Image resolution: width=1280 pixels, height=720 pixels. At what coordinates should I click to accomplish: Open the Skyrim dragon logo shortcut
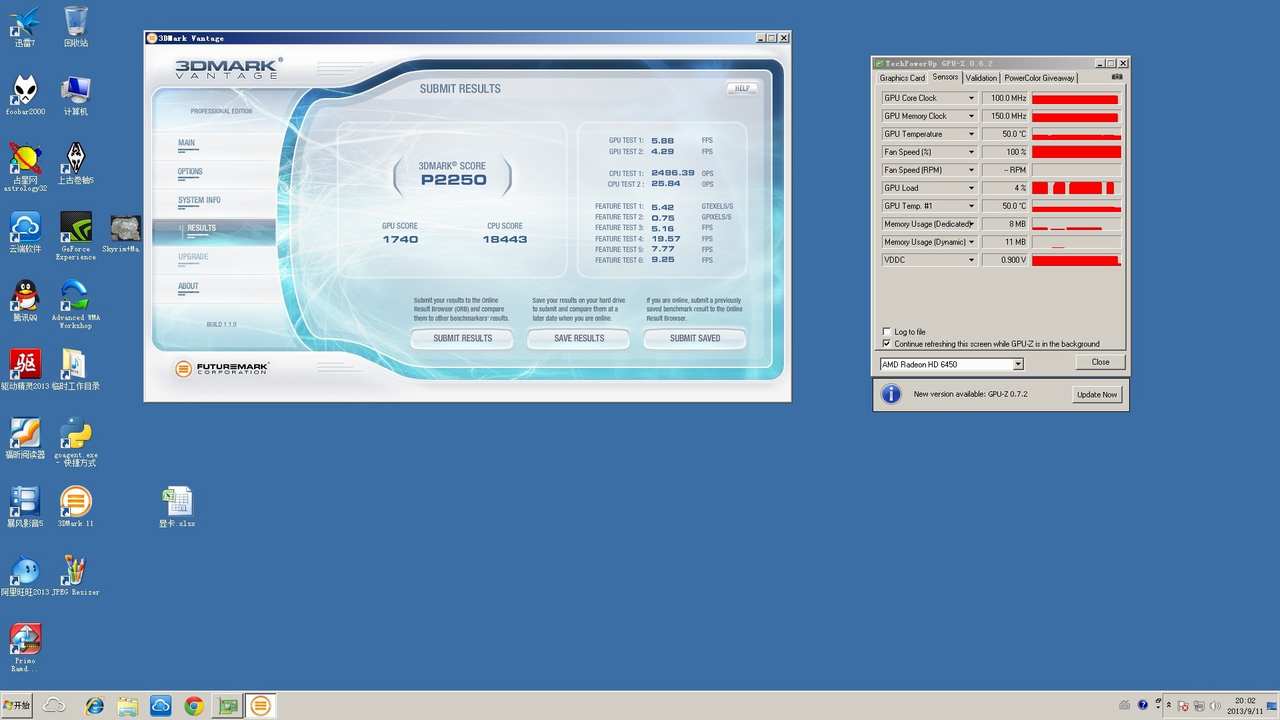[x=76, y=163]
